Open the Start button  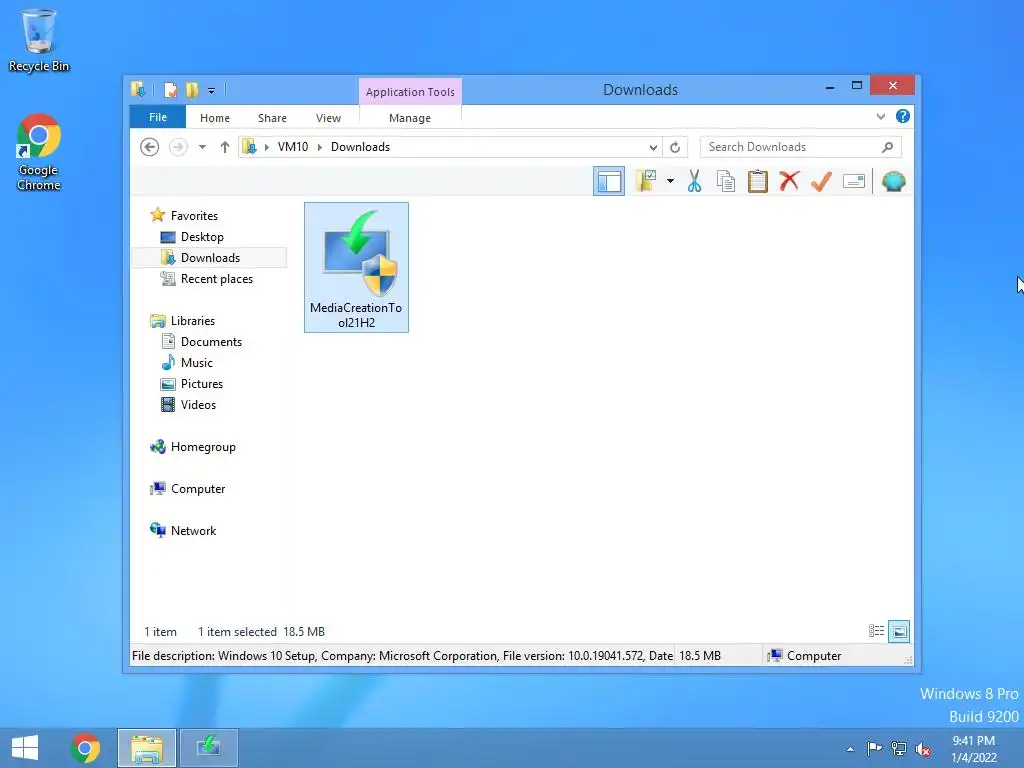(25, 748)
